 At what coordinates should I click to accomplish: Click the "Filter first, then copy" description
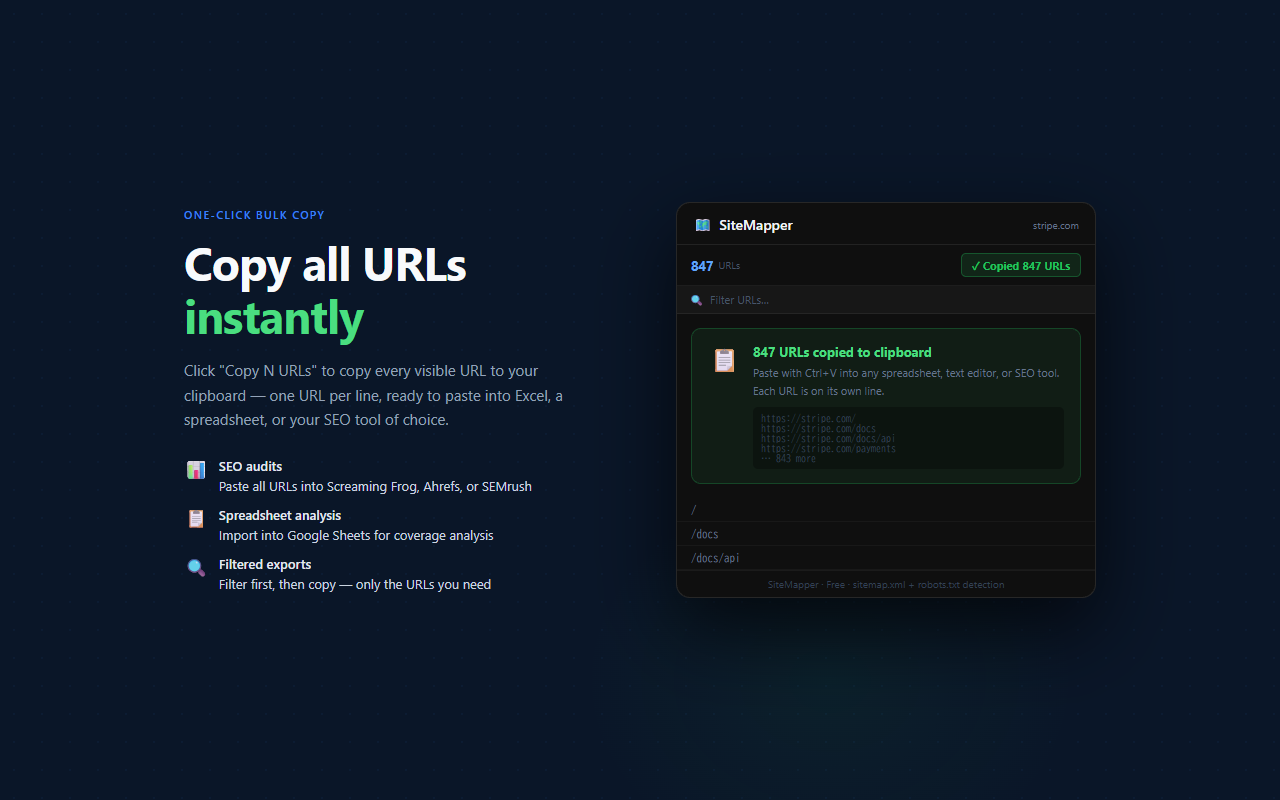pyautogui.click(x=355, y=585)
